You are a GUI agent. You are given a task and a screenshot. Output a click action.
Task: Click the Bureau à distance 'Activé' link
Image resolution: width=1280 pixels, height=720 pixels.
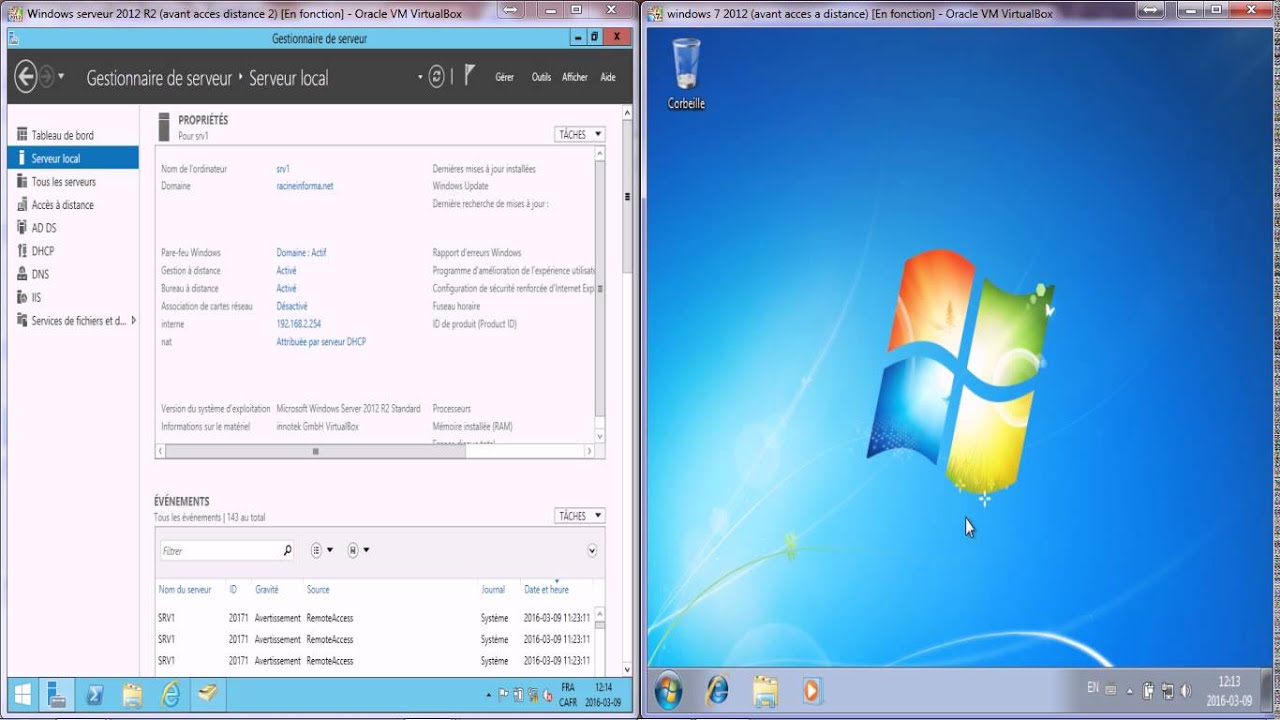tap(286, 288)
